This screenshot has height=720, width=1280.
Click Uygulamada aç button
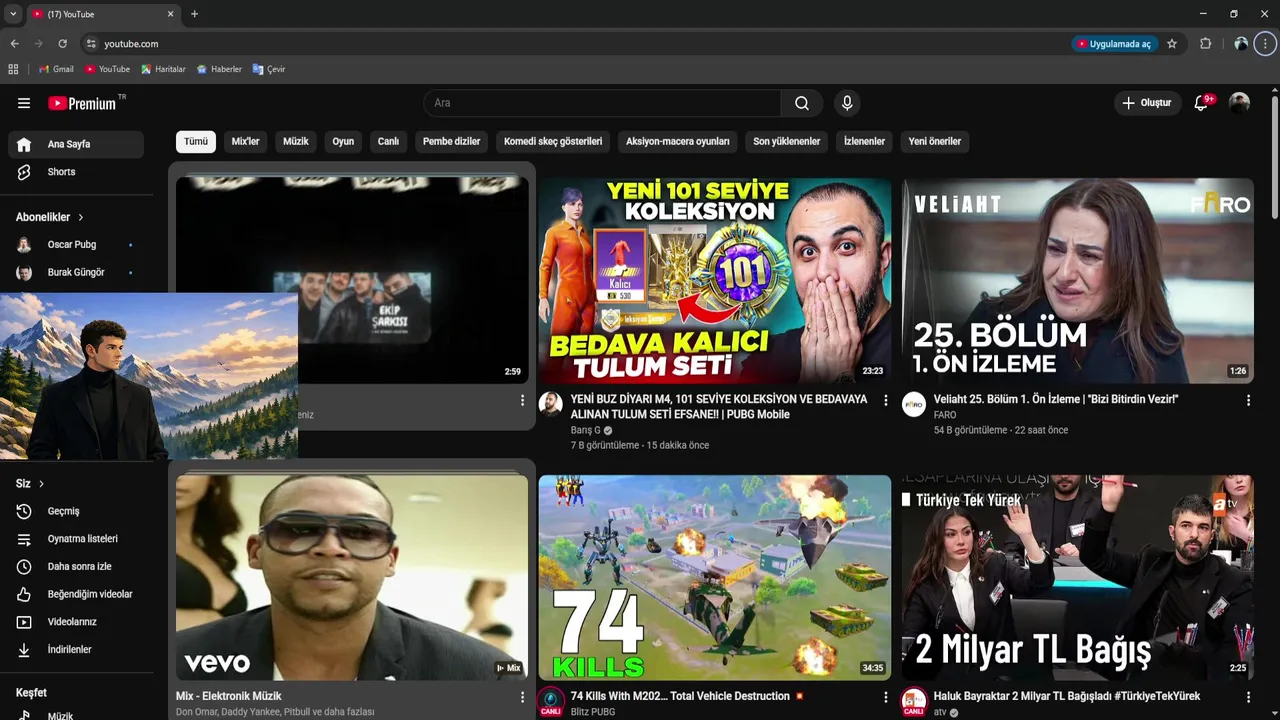click(1114, 44)
